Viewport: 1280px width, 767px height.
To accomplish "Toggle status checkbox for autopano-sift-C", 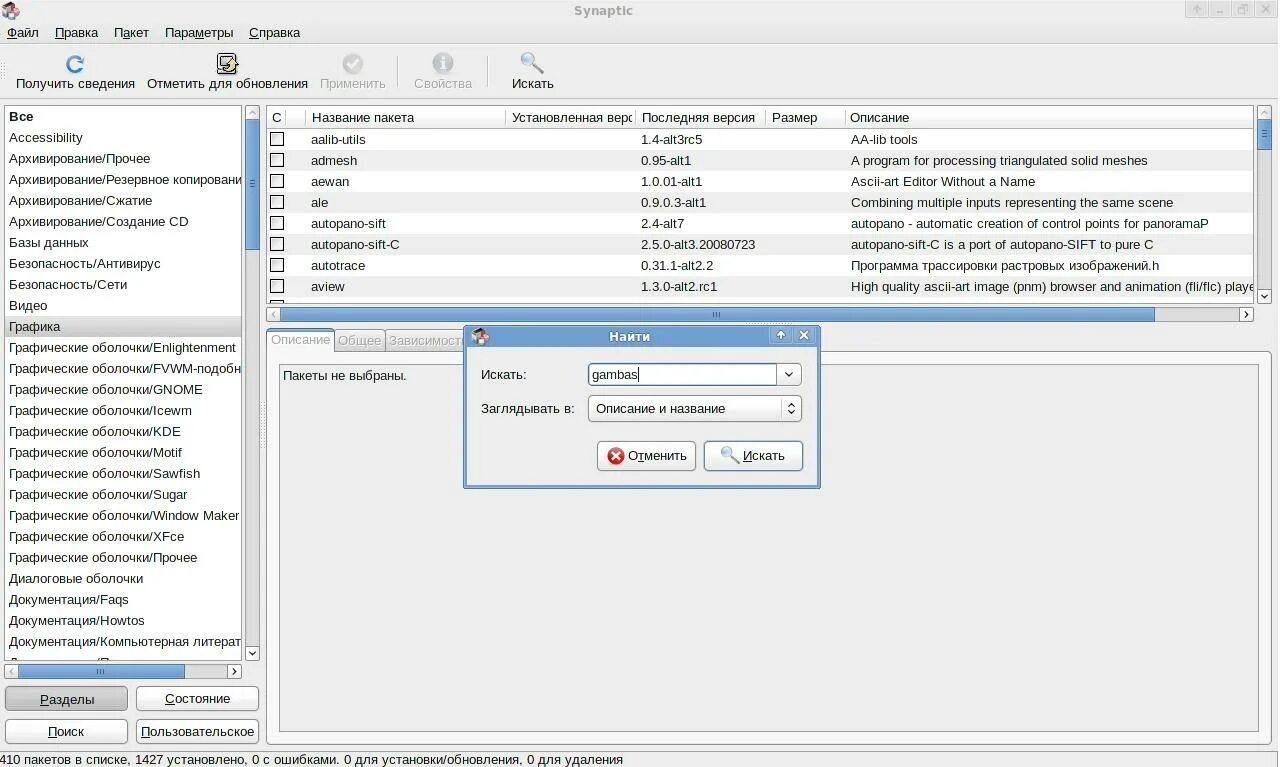I will 277,244.
